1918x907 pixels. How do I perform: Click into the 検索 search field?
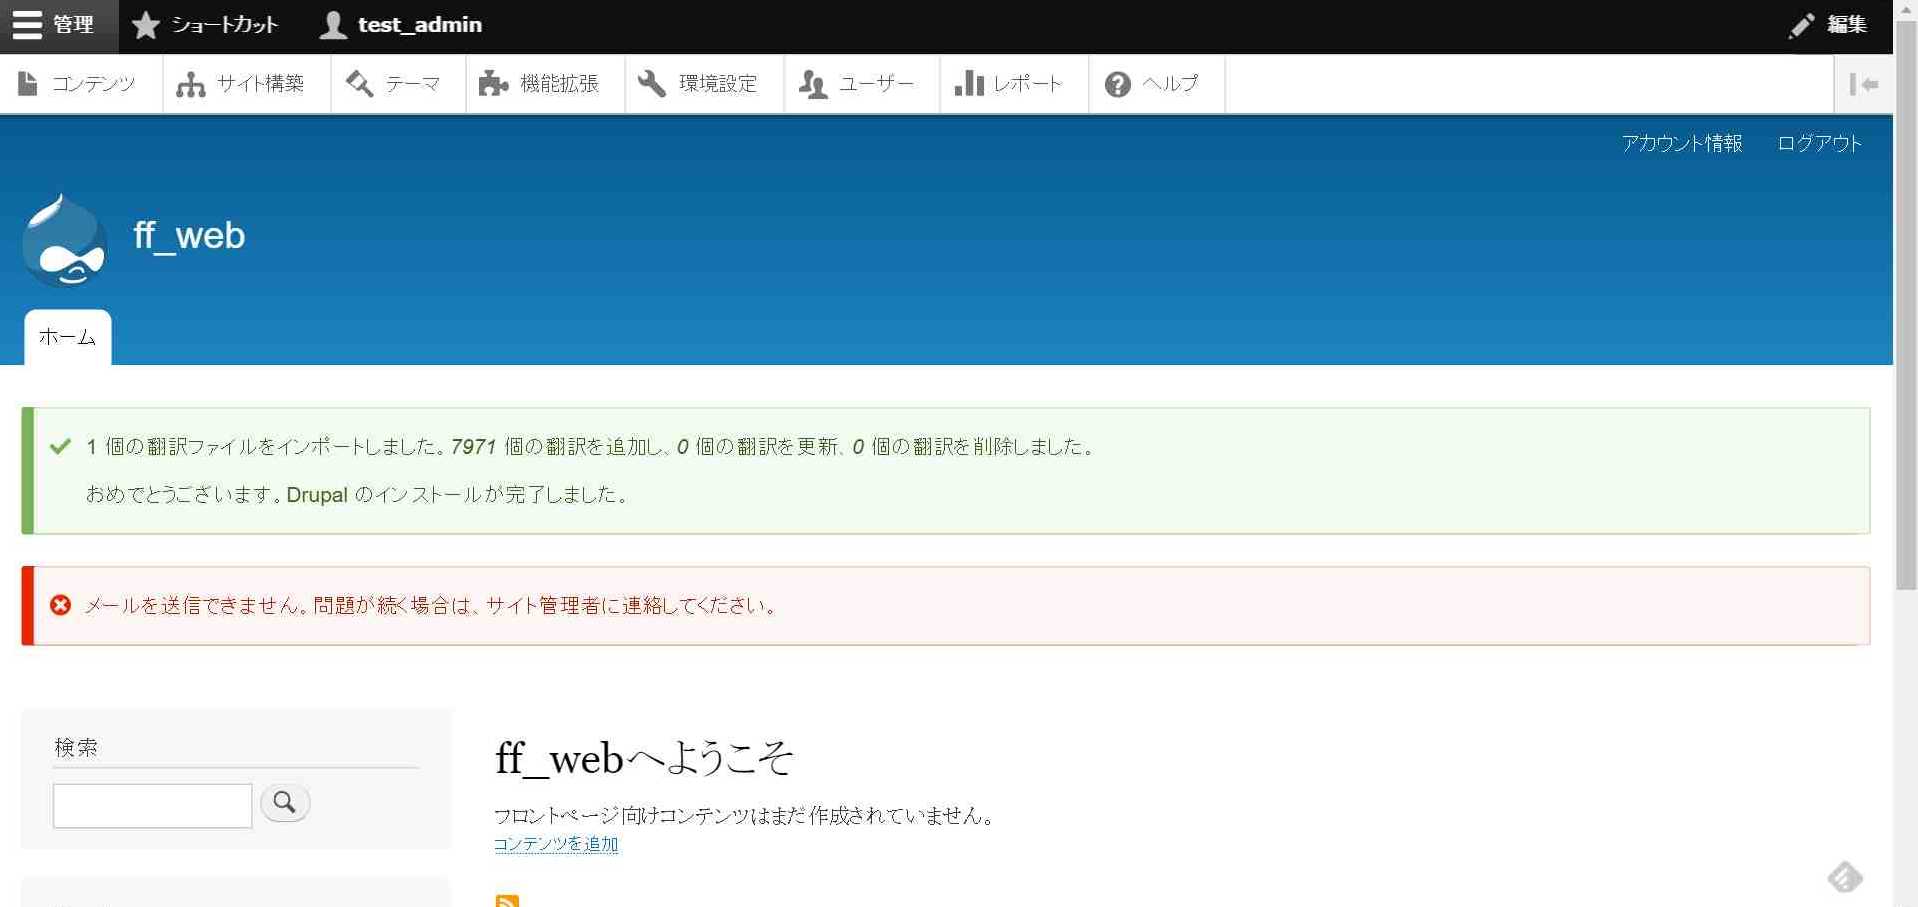click(x=152, y=806)
